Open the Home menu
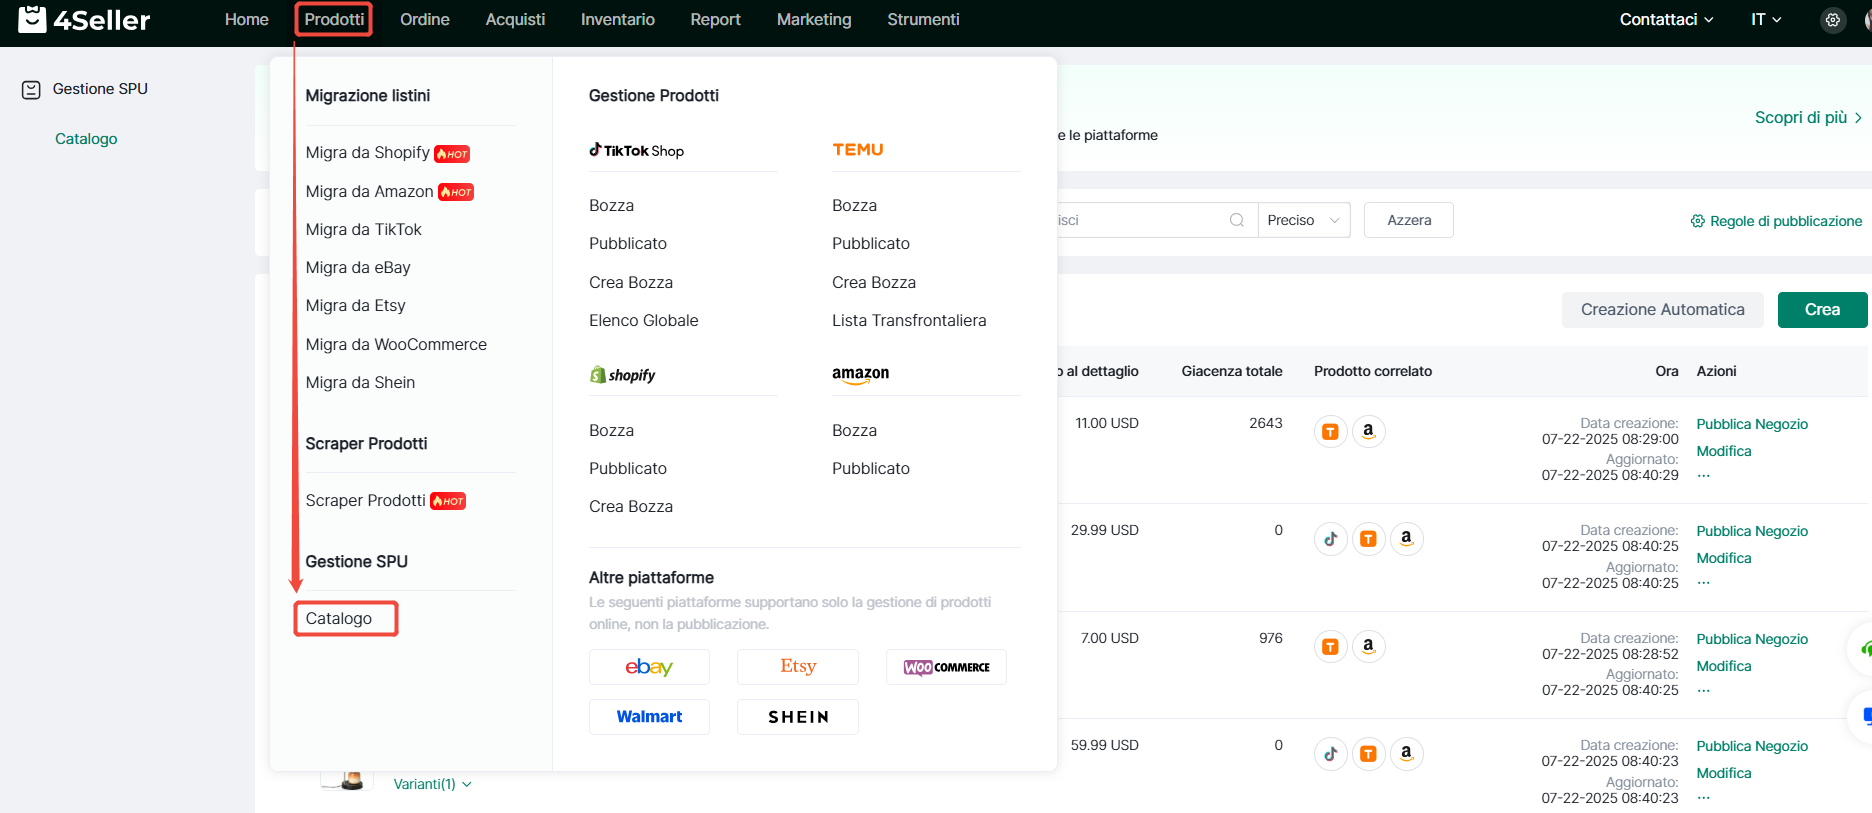This screenshot has width=1872, height=813. tap(247, 20)
